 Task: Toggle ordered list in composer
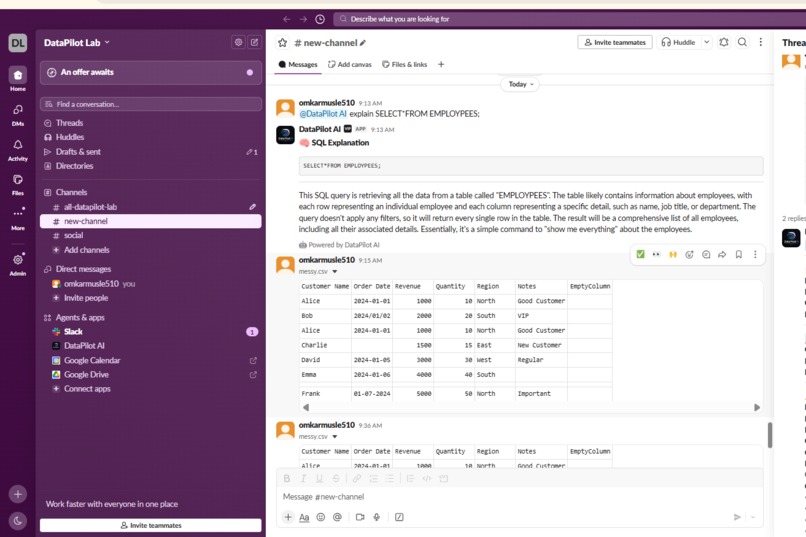pyautogui.click(x=373, y=478)
